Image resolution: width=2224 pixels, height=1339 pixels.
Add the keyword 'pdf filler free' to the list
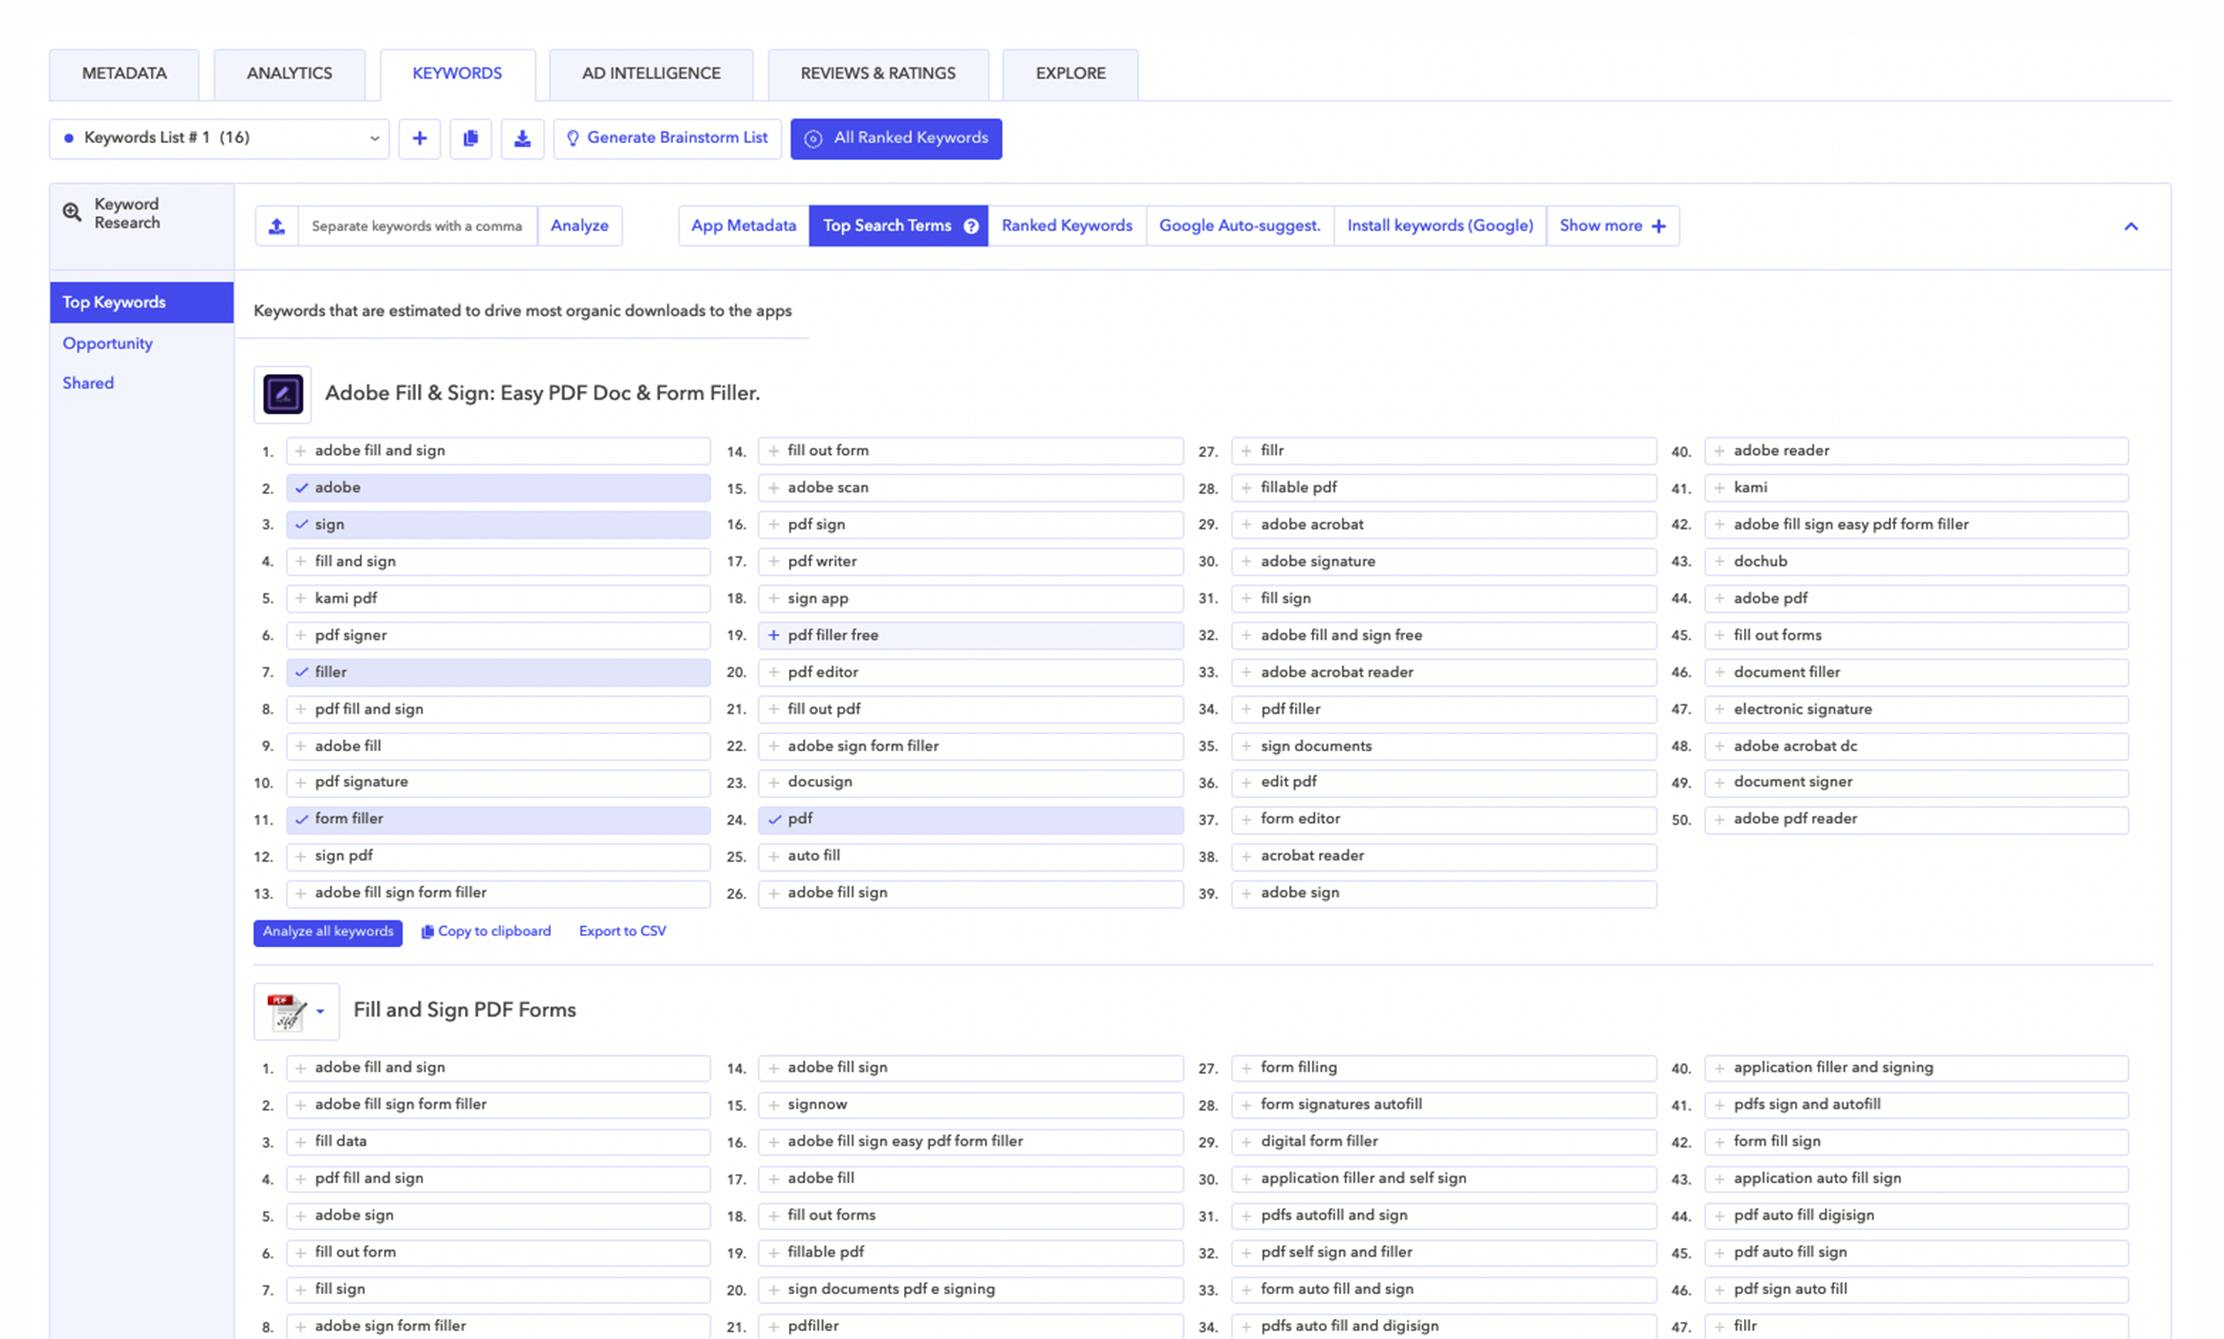click(x=772, y=635)
